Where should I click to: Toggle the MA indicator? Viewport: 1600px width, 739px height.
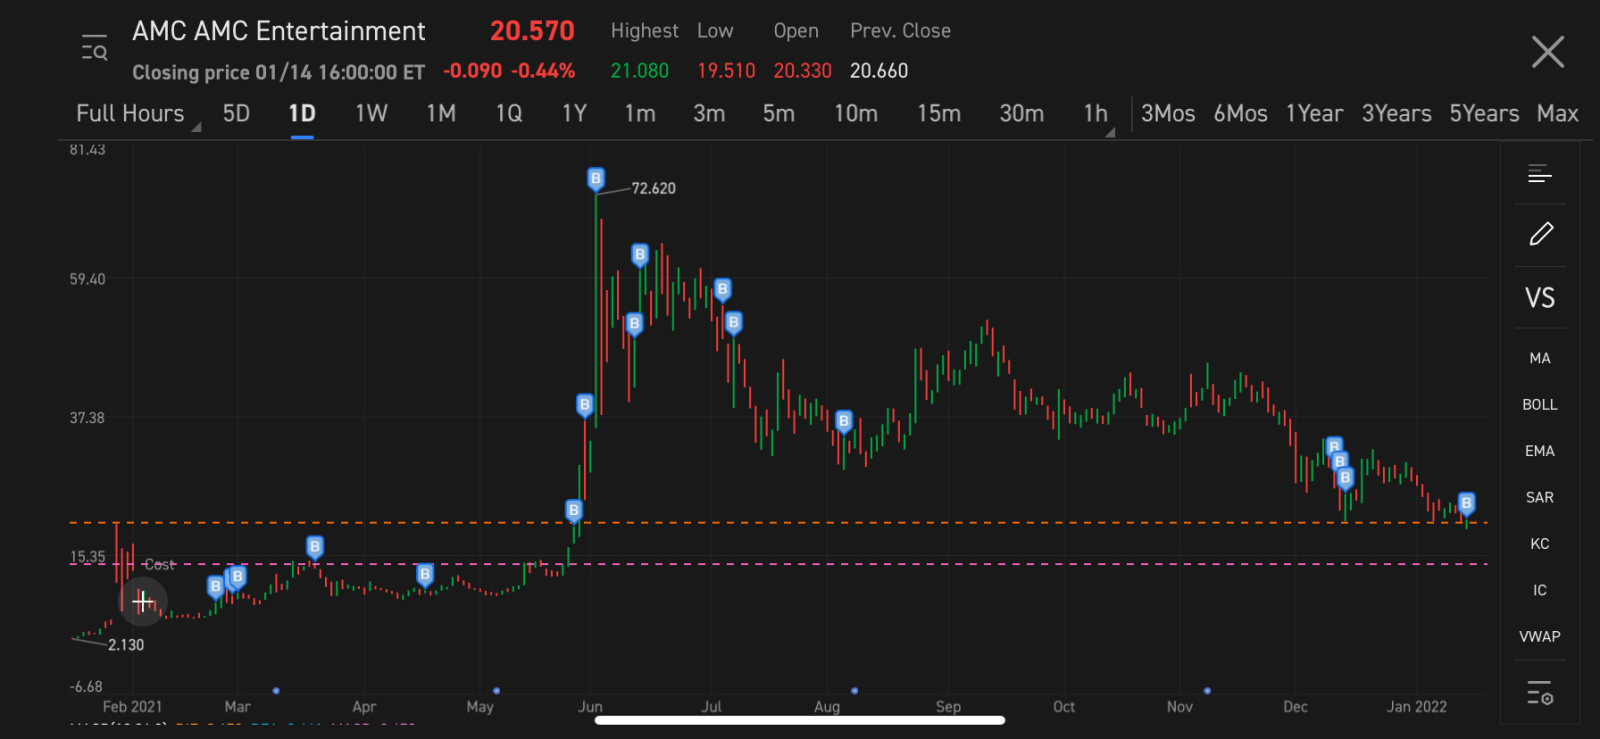click(x=1540, y=358)
